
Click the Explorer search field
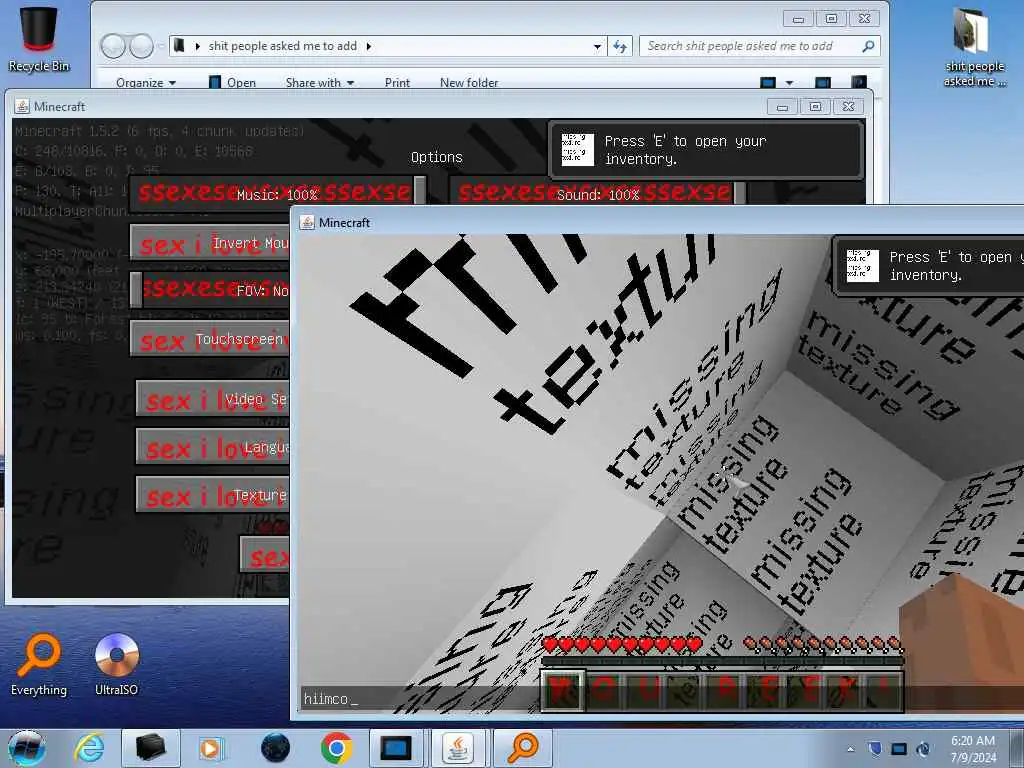[x=760, y=46]
